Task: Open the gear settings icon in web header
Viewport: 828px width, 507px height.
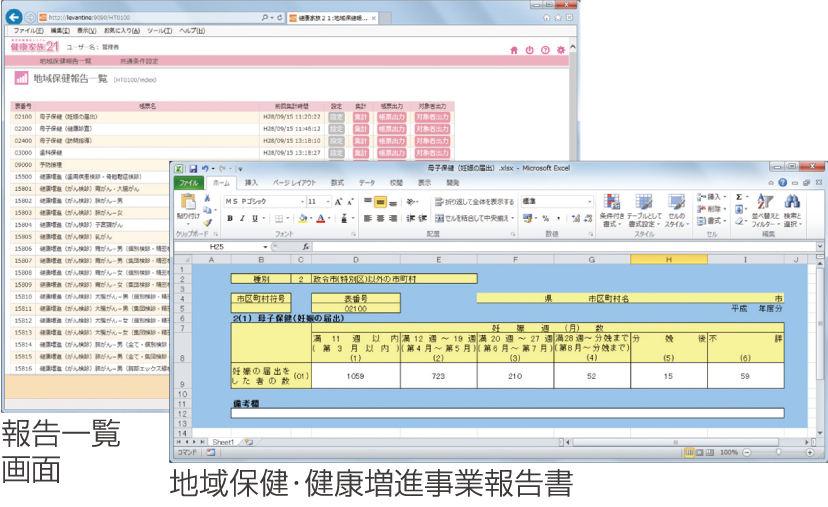Action: click(x=561, y=50)
